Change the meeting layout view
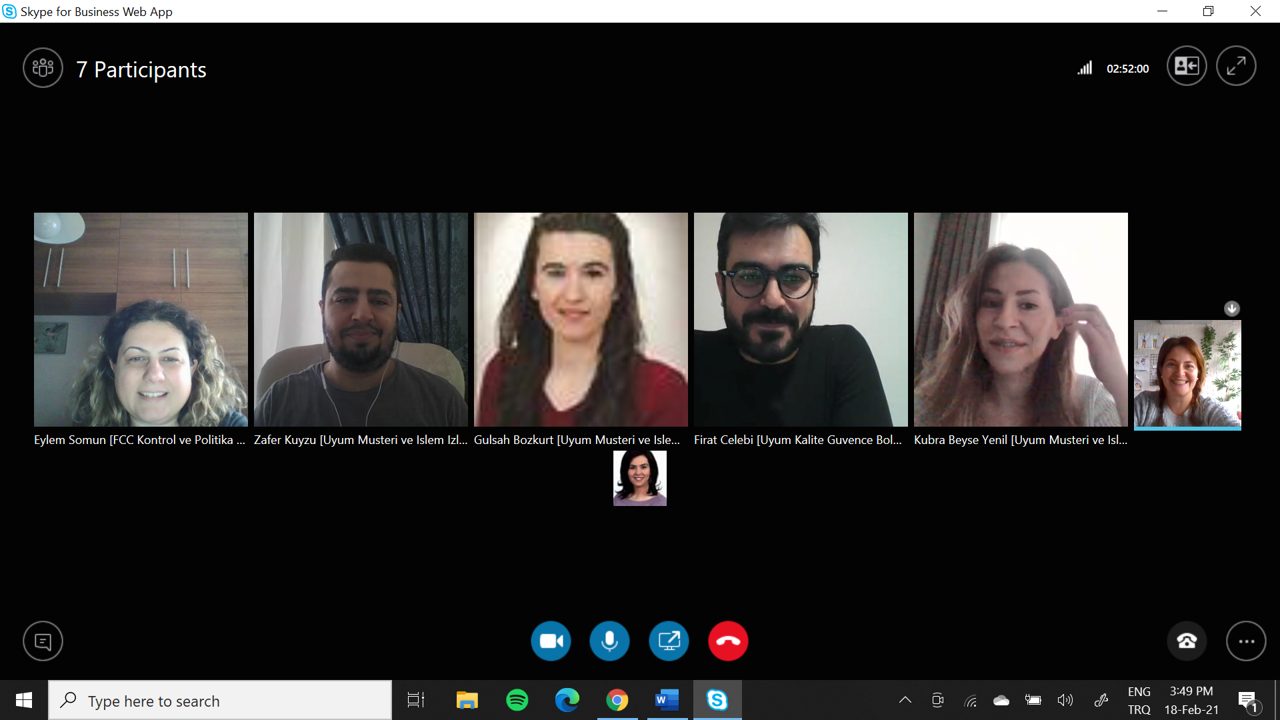The width and height of the screenshot is (1280, 720). (x=1187, y=66)
